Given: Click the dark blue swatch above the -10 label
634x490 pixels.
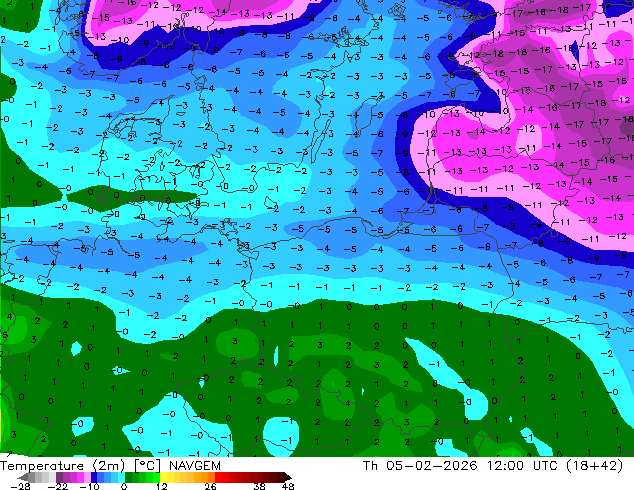Looking at the screenshot, I should 94,477.
